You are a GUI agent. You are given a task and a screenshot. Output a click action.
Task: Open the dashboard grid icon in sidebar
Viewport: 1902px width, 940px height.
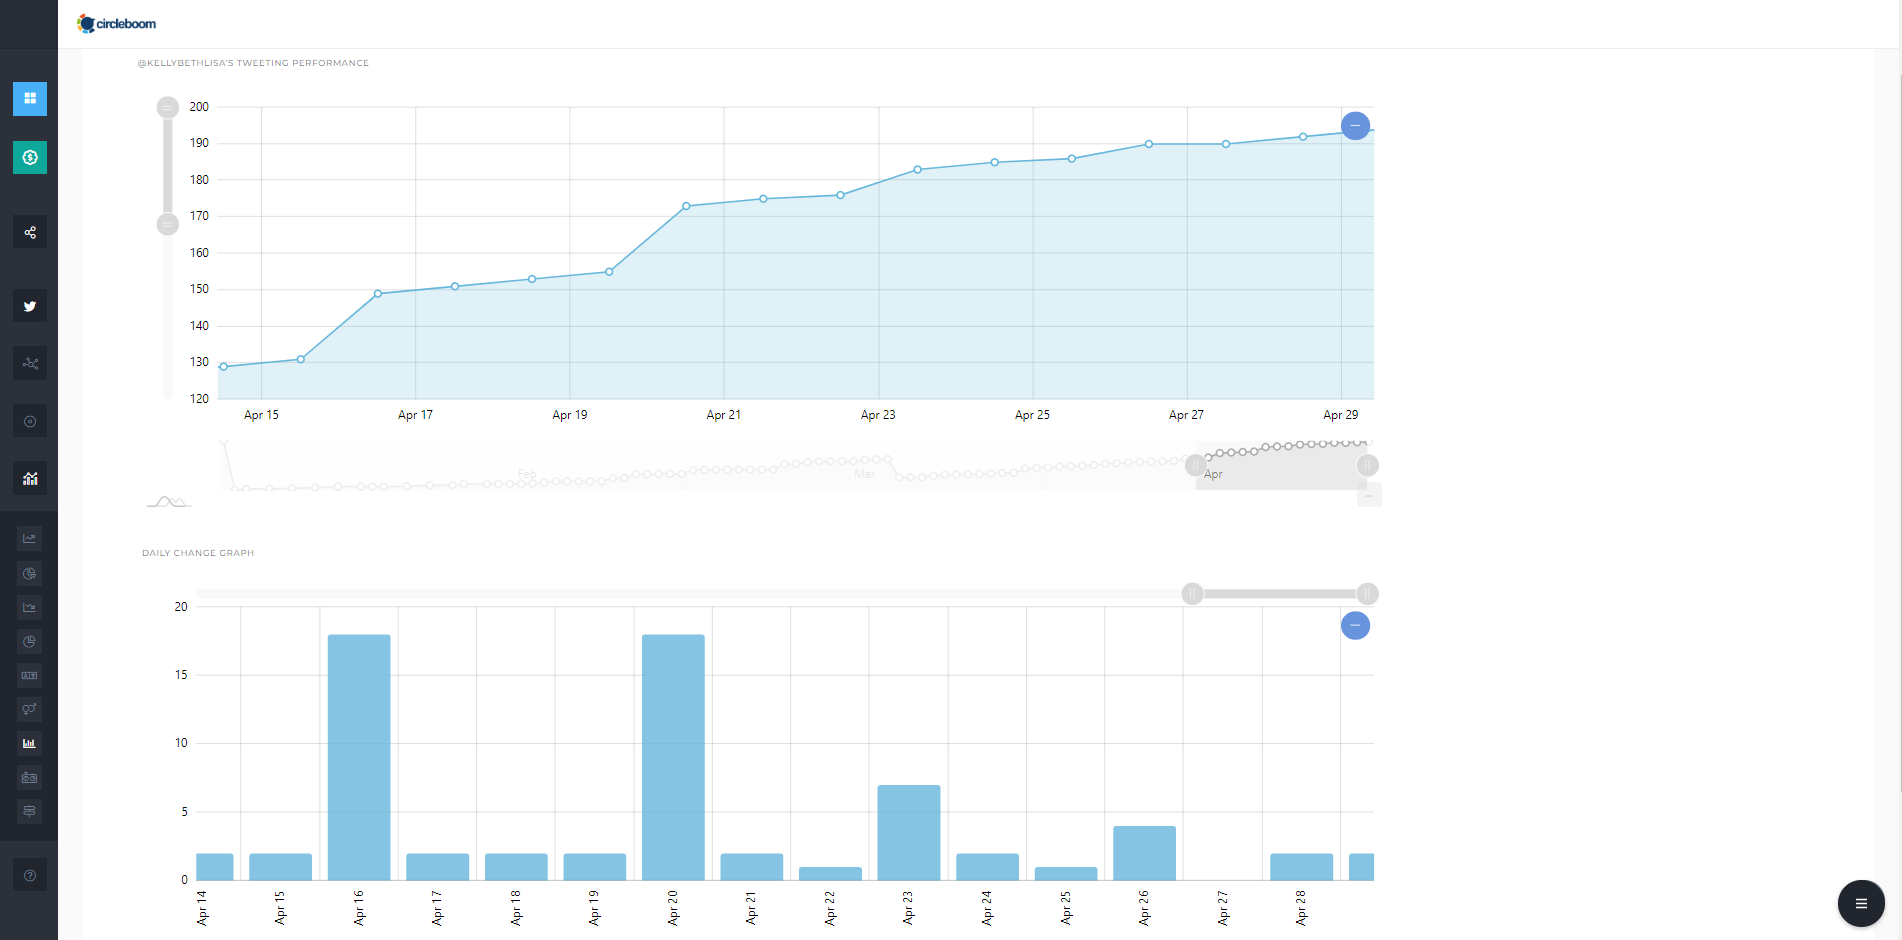30,99
